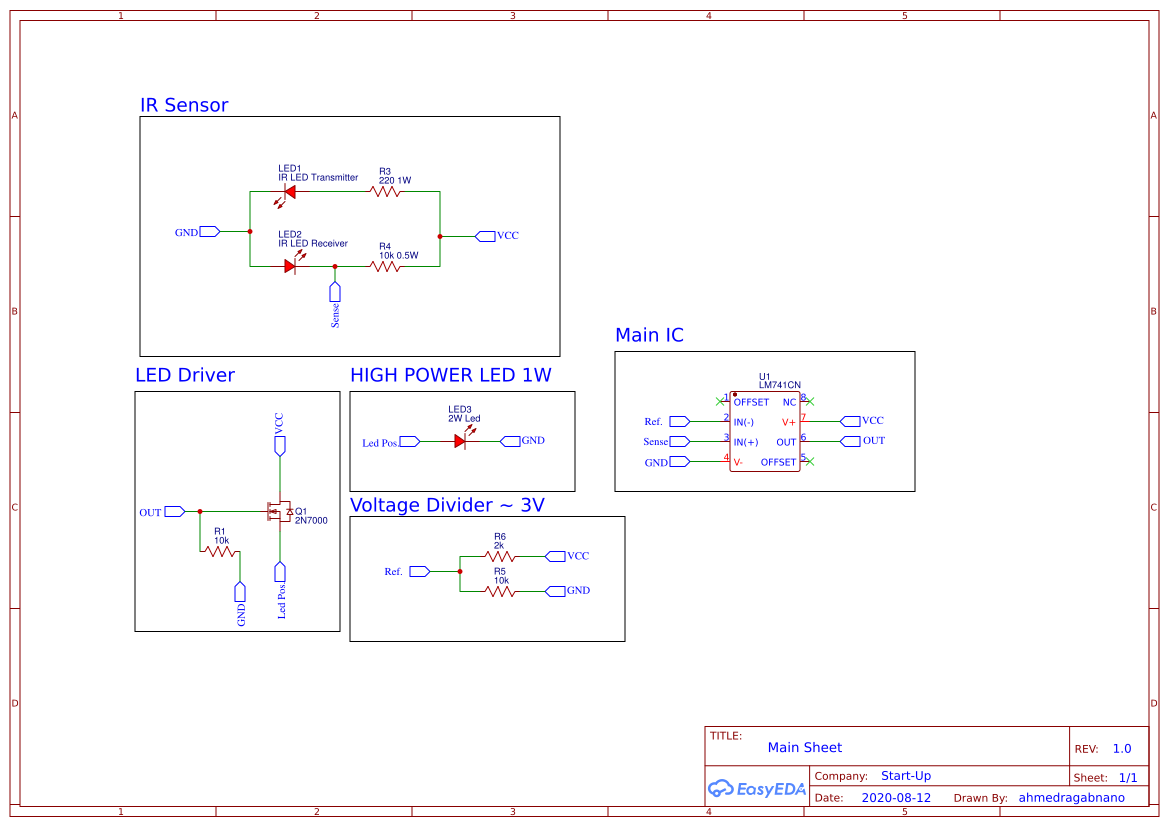Click the R3 resistor symbol
The width and height of the screenshot is (1169, 827).
pos(385,192)
